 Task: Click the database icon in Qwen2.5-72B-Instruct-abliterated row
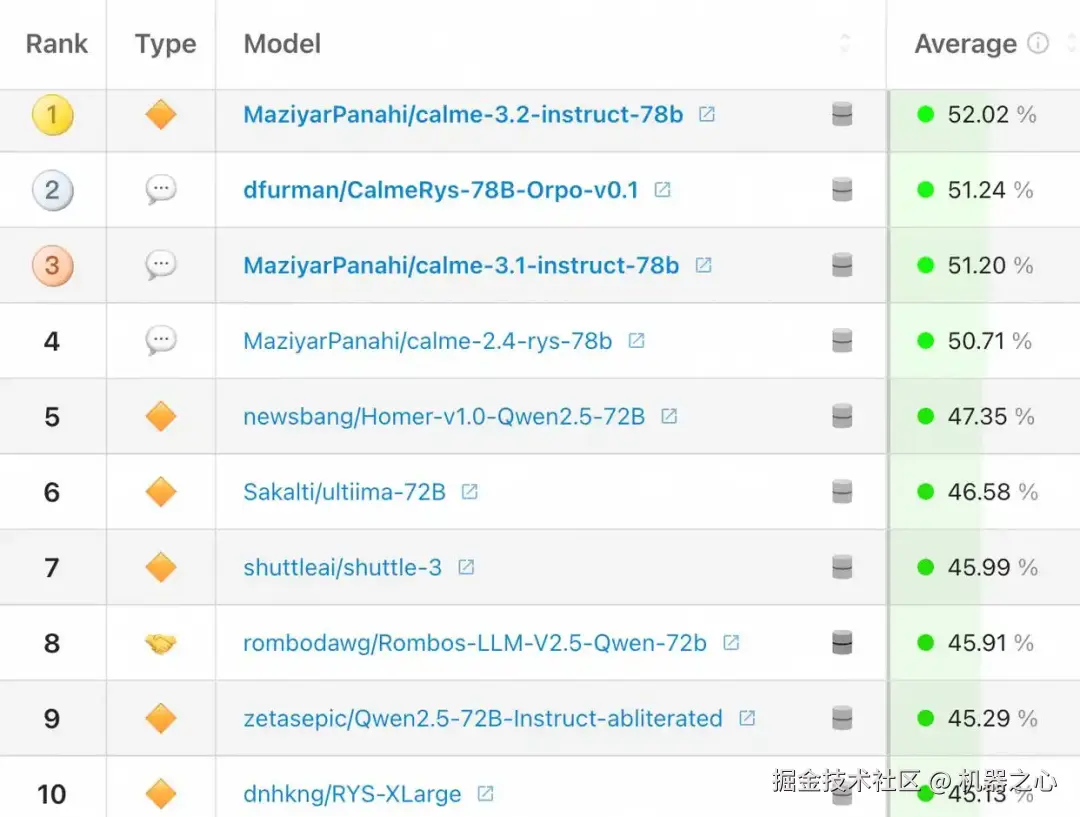pyautogui.click(x=842, y=718)
